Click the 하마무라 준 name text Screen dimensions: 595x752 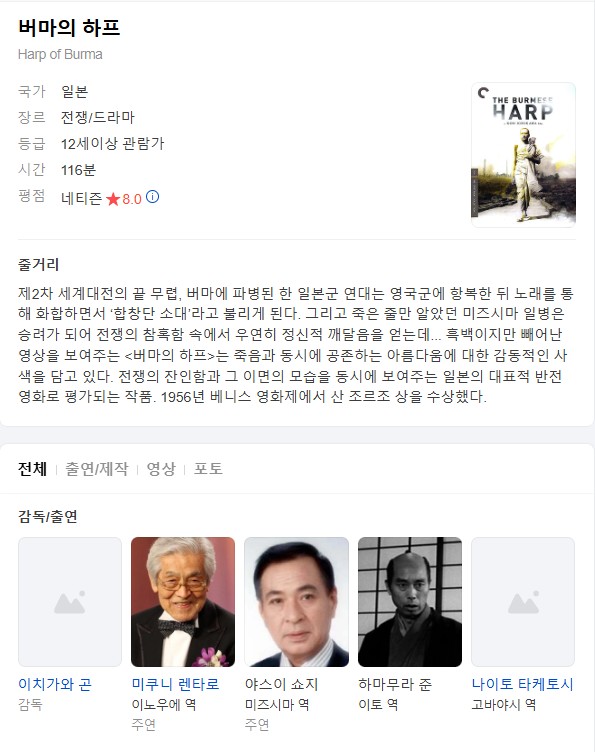pyautogui.click(x=395, y=684)
